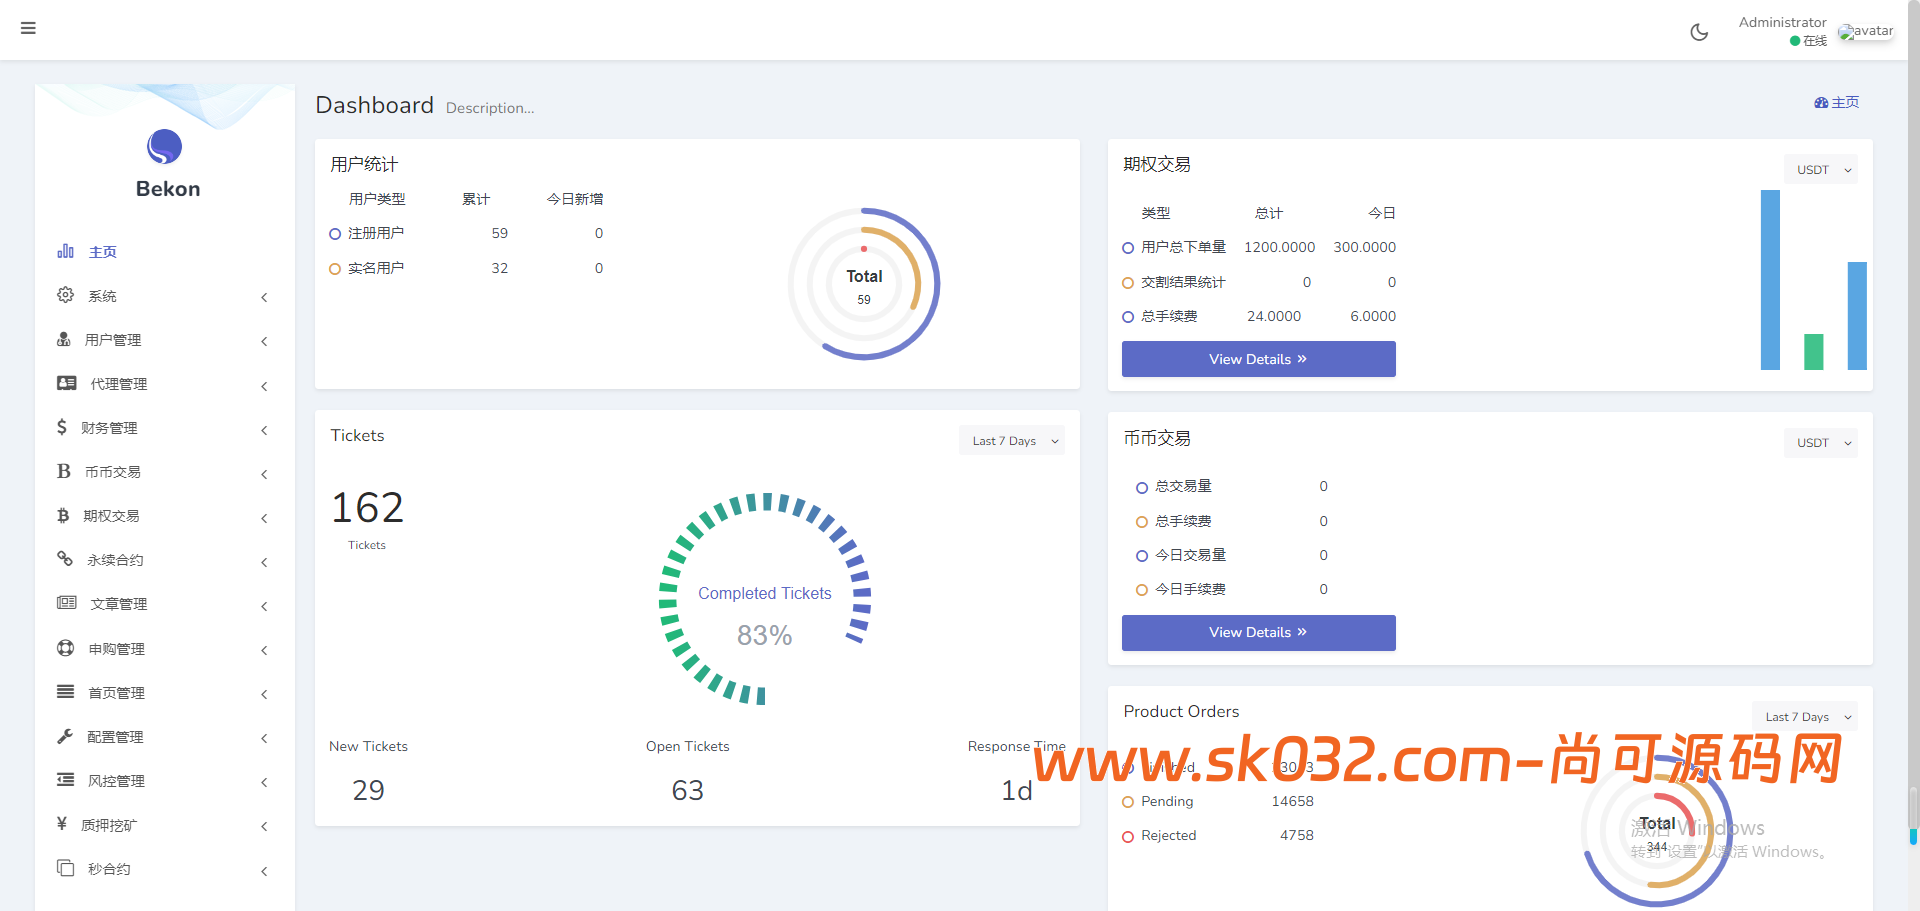This screenshot has height=911, width=1920.
Task: Click the 币币交易 Bitcoin icon
Action: coord(63,471)
